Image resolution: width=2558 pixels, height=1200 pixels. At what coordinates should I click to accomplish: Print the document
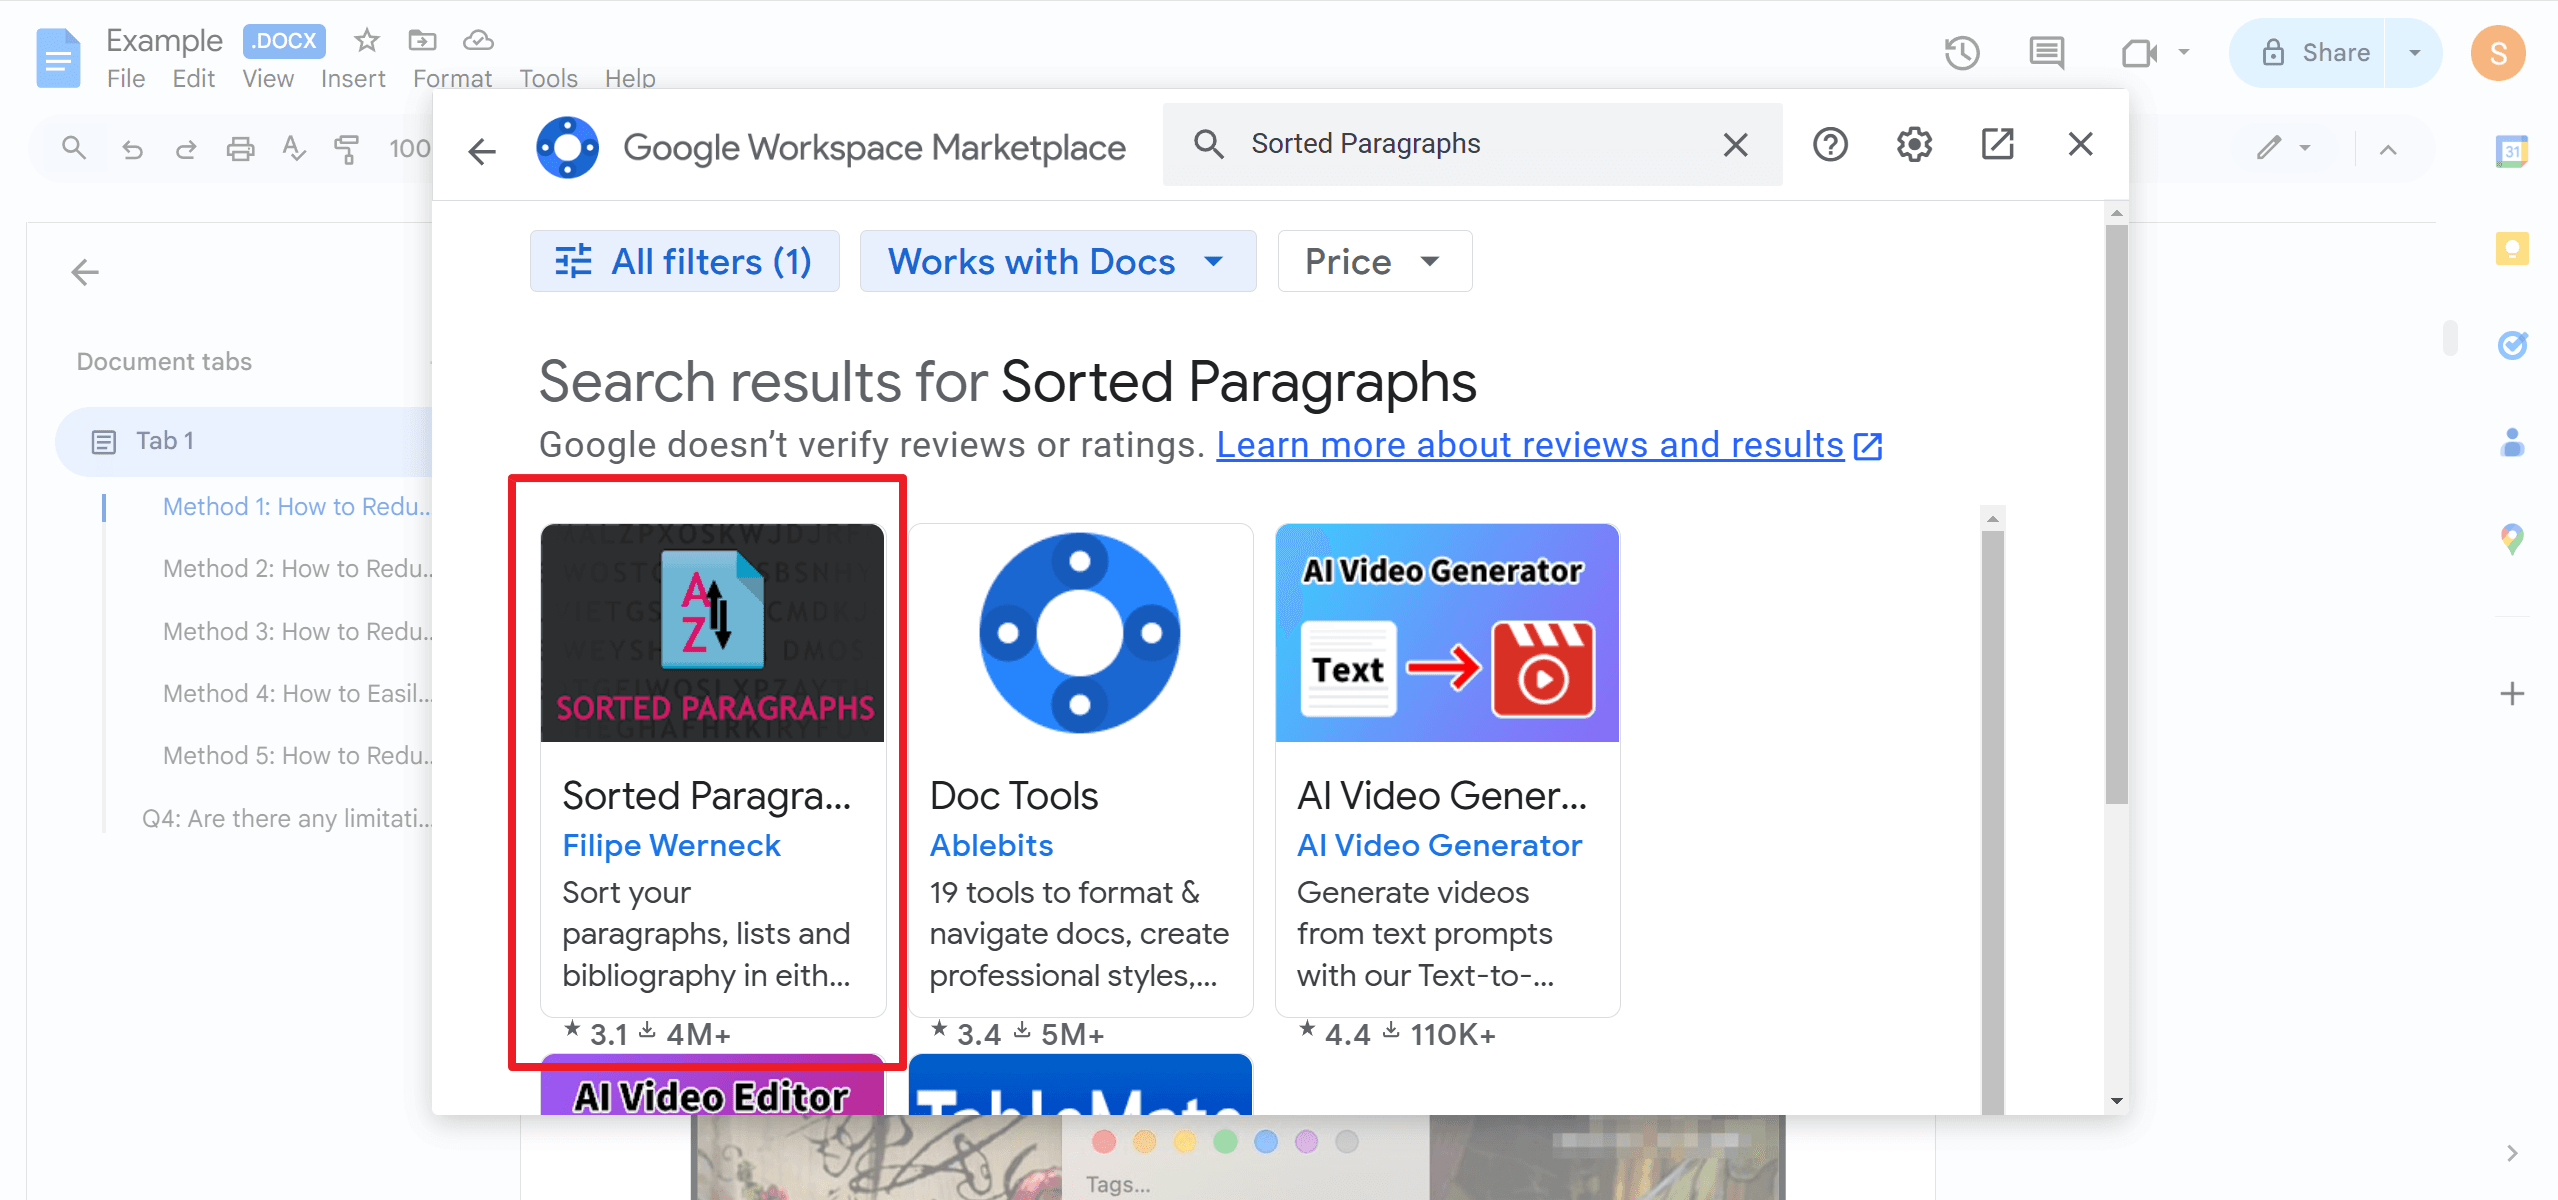pyautogui.click(x=240, y=149)
